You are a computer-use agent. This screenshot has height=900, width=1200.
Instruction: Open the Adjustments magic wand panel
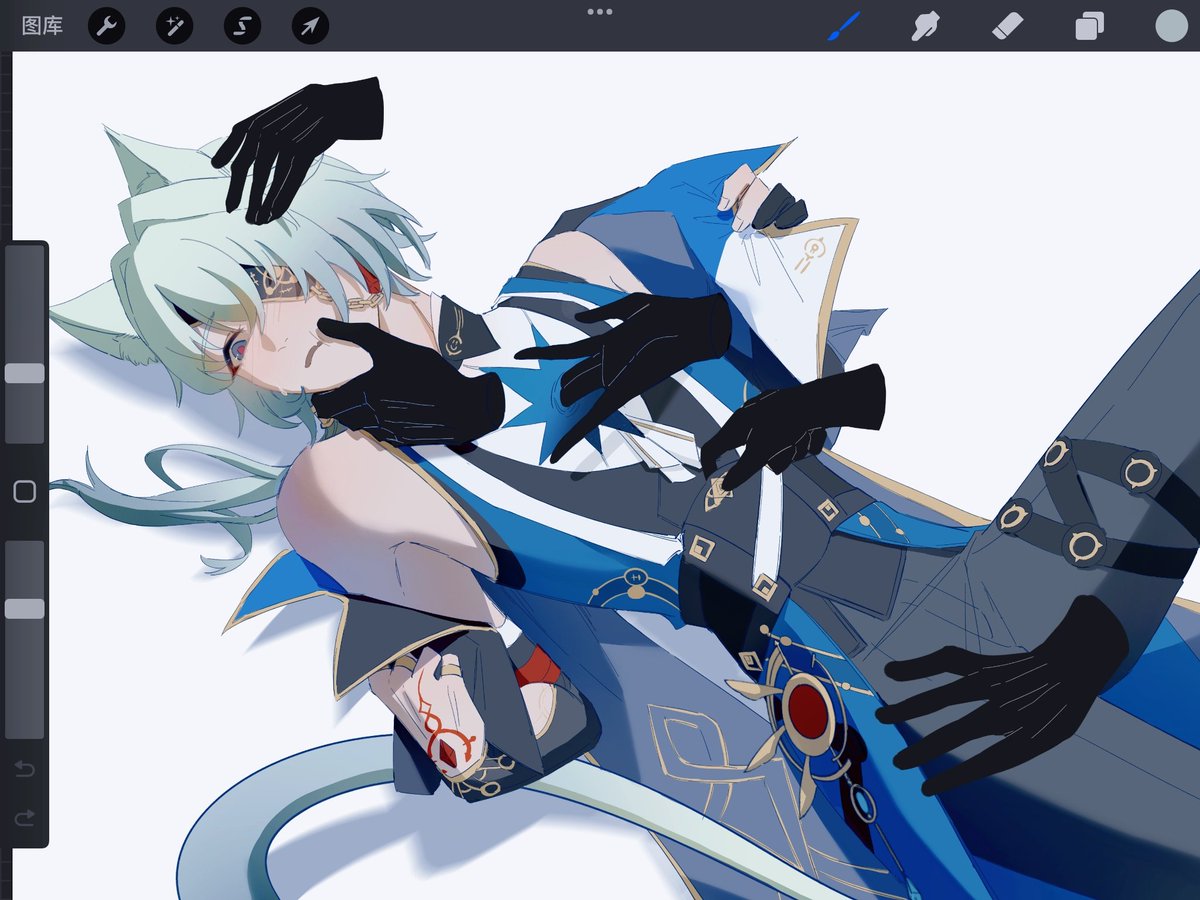(175, 26)
